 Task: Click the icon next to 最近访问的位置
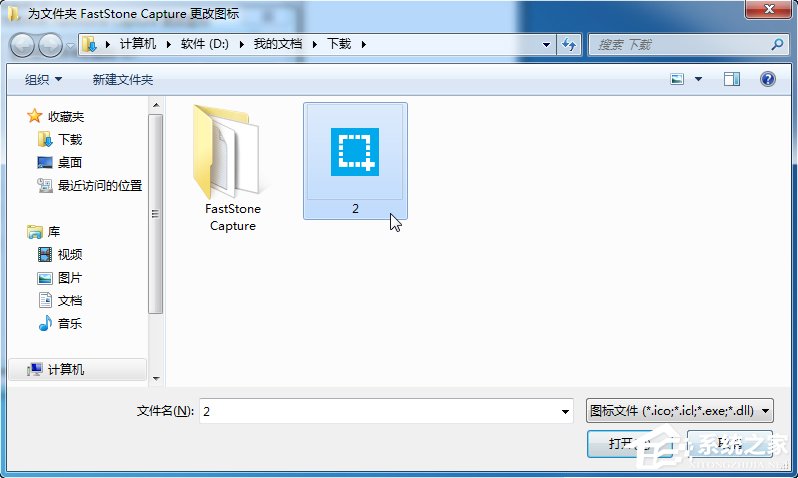pos(45,185)
